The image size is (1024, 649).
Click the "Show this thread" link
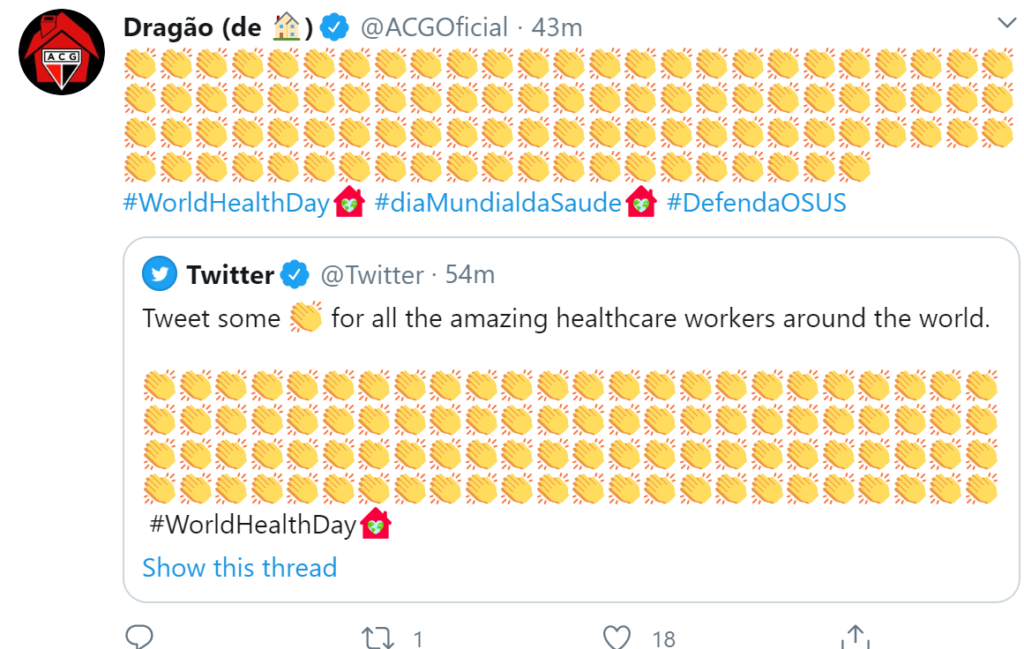click(239, 568)
